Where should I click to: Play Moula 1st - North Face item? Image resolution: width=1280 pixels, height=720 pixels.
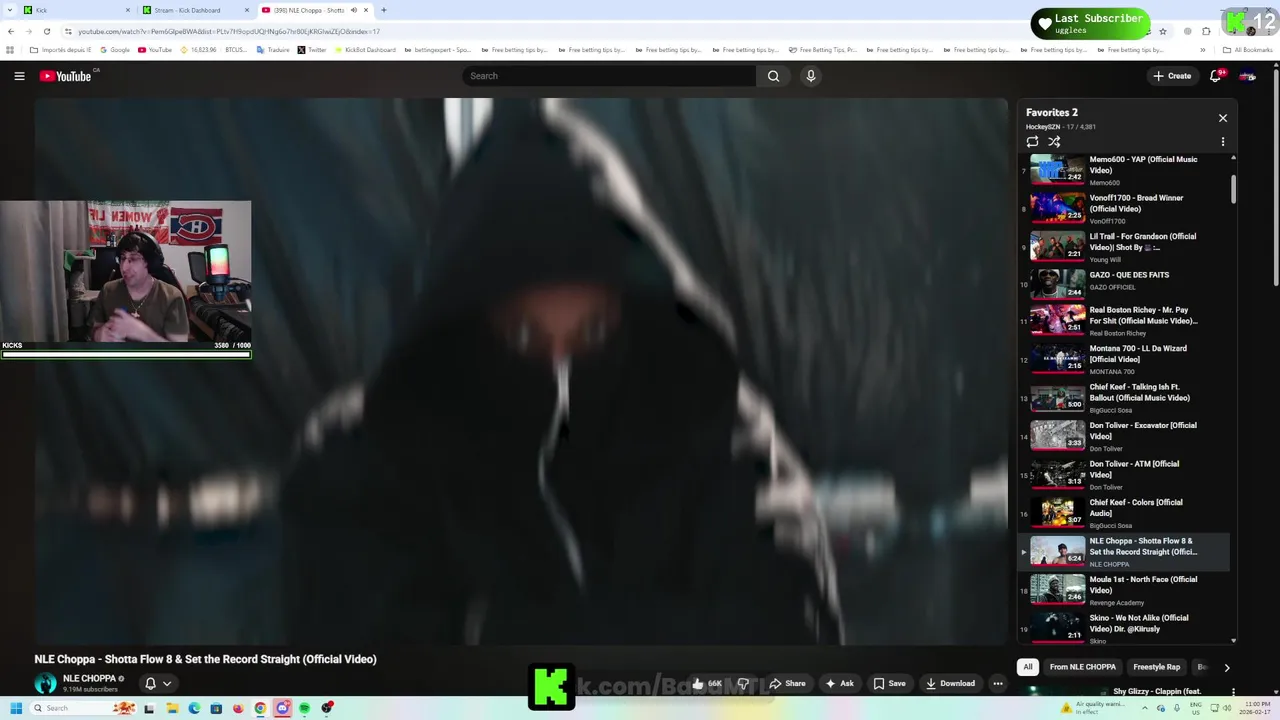1125,590
